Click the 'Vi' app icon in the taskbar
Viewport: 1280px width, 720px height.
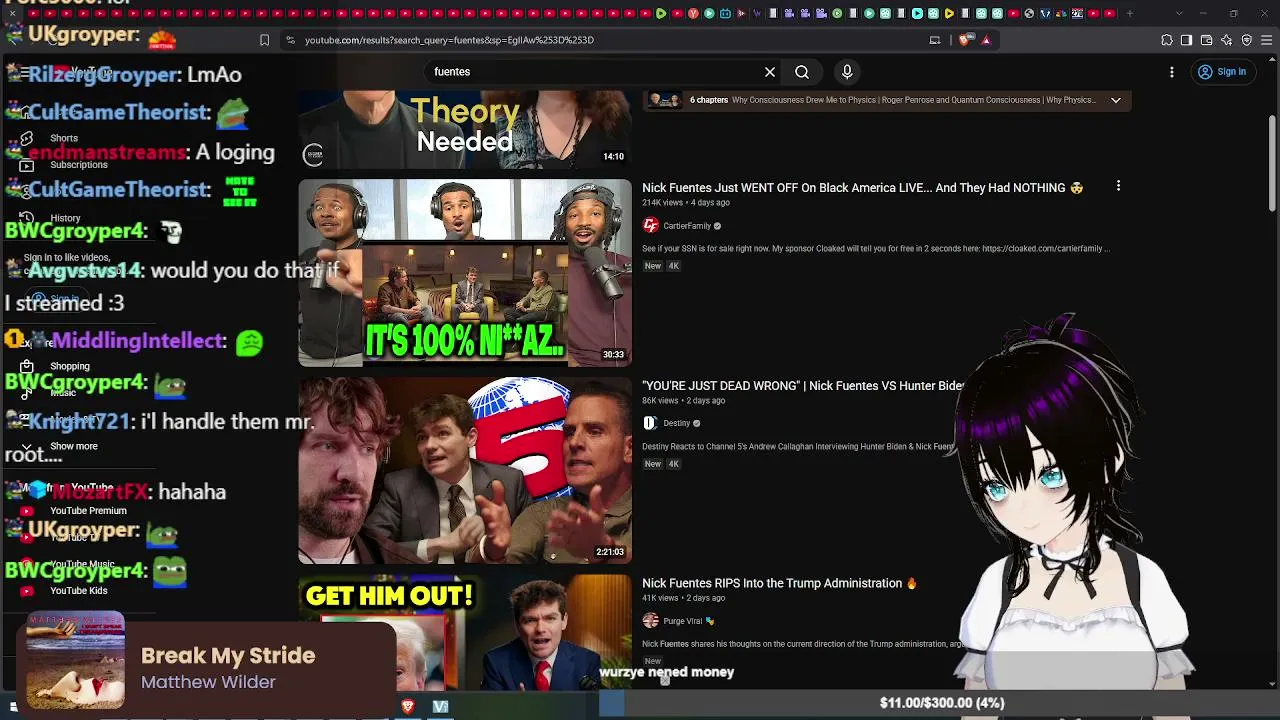coord(440,706)
